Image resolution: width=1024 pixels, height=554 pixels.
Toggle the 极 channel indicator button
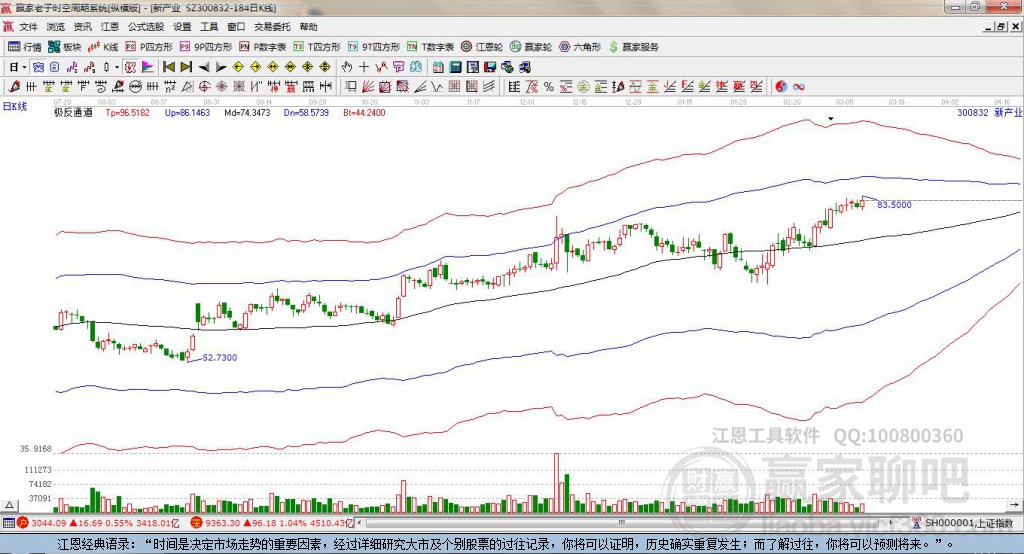click(x=130, y=67)
